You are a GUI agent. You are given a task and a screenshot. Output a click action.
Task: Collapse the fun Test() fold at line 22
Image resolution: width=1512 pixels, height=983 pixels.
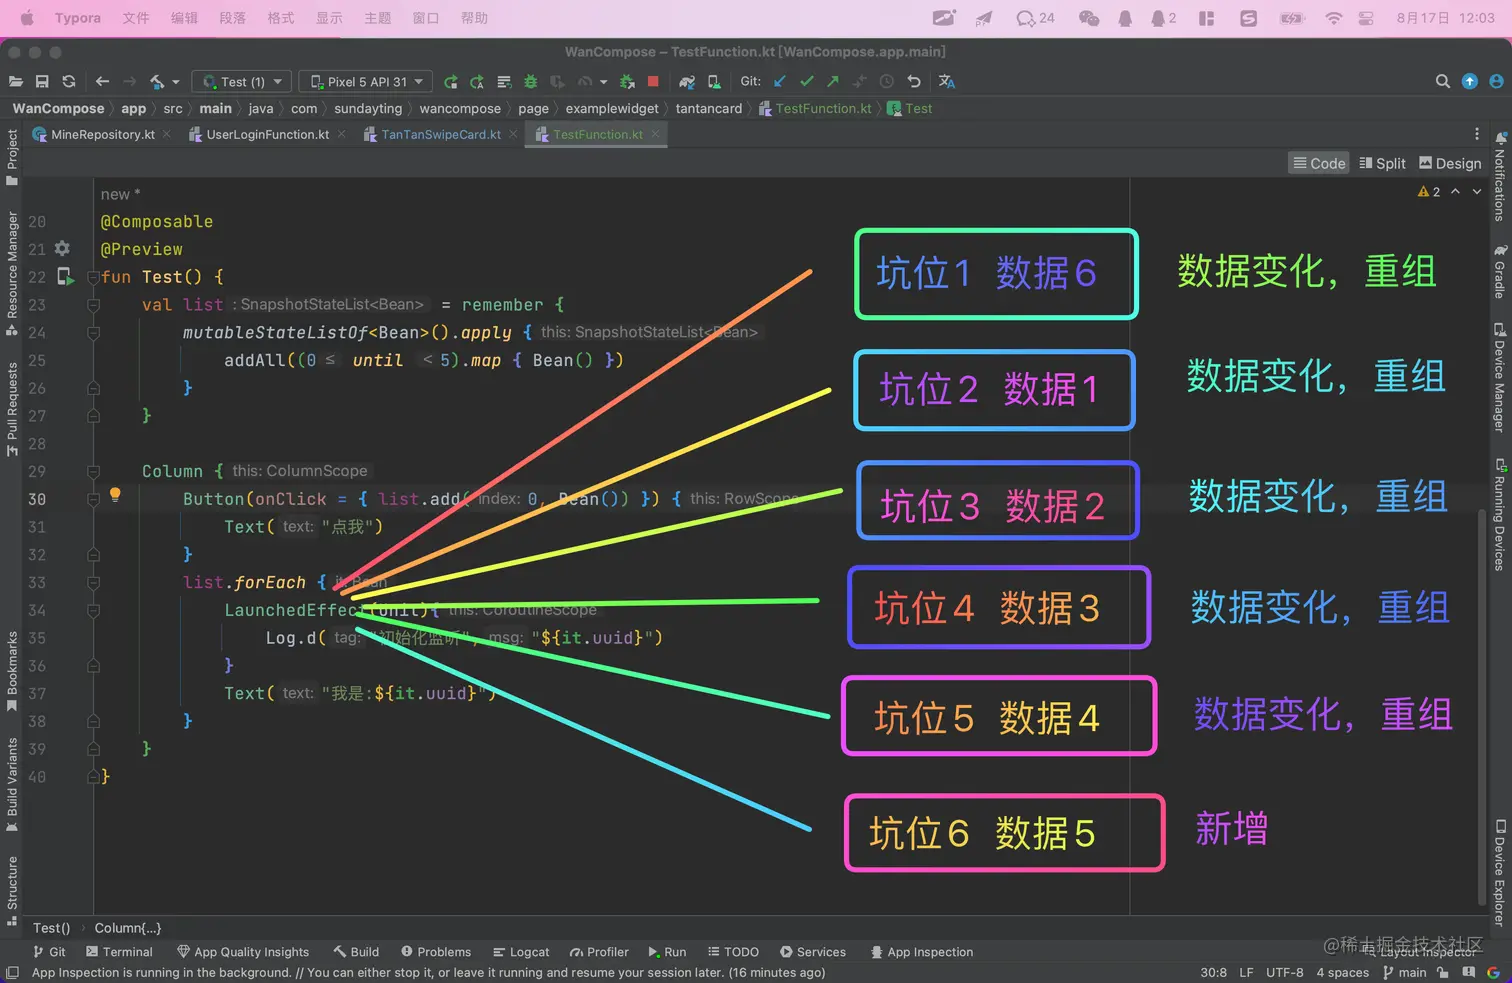click(x=93, y=277)
